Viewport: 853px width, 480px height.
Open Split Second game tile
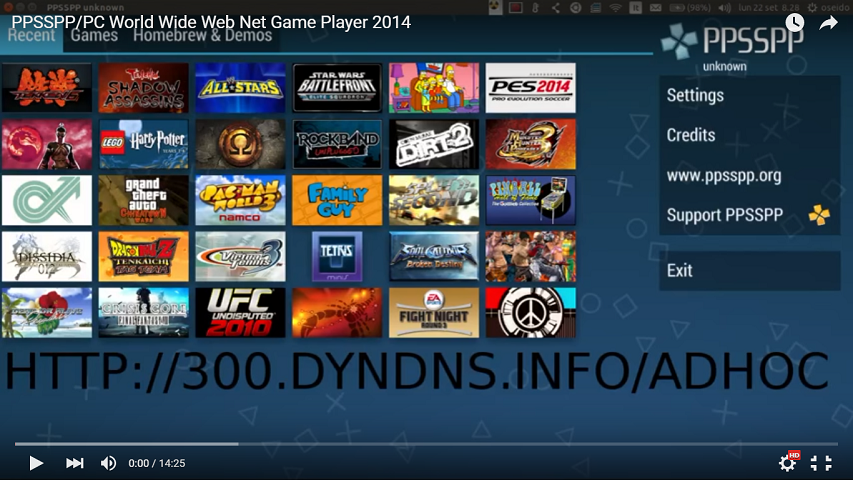pos(434,200)
